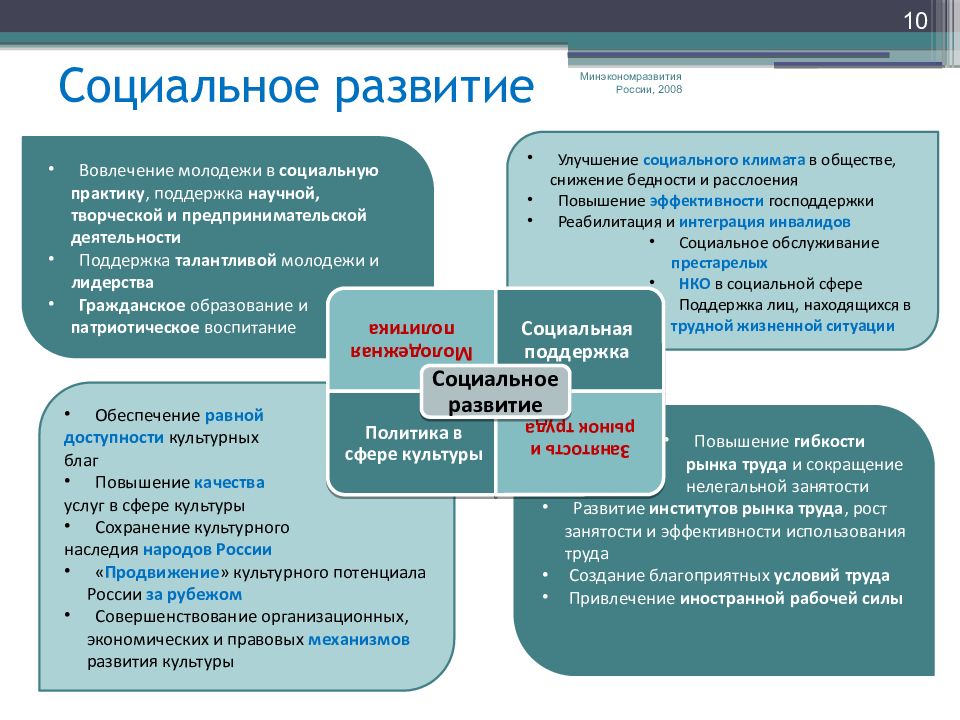The height and width of the screenshot is (720, 960).
Task: Select the blue word "эффективности" before "господдержки"
Action: pos(707,201)
